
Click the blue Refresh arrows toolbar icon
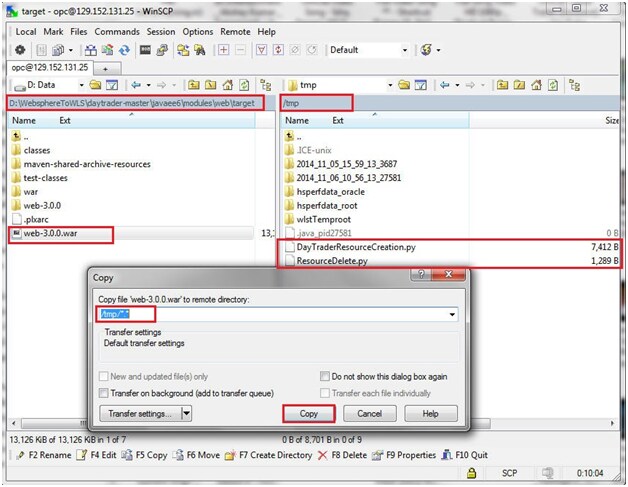(125, 50)
